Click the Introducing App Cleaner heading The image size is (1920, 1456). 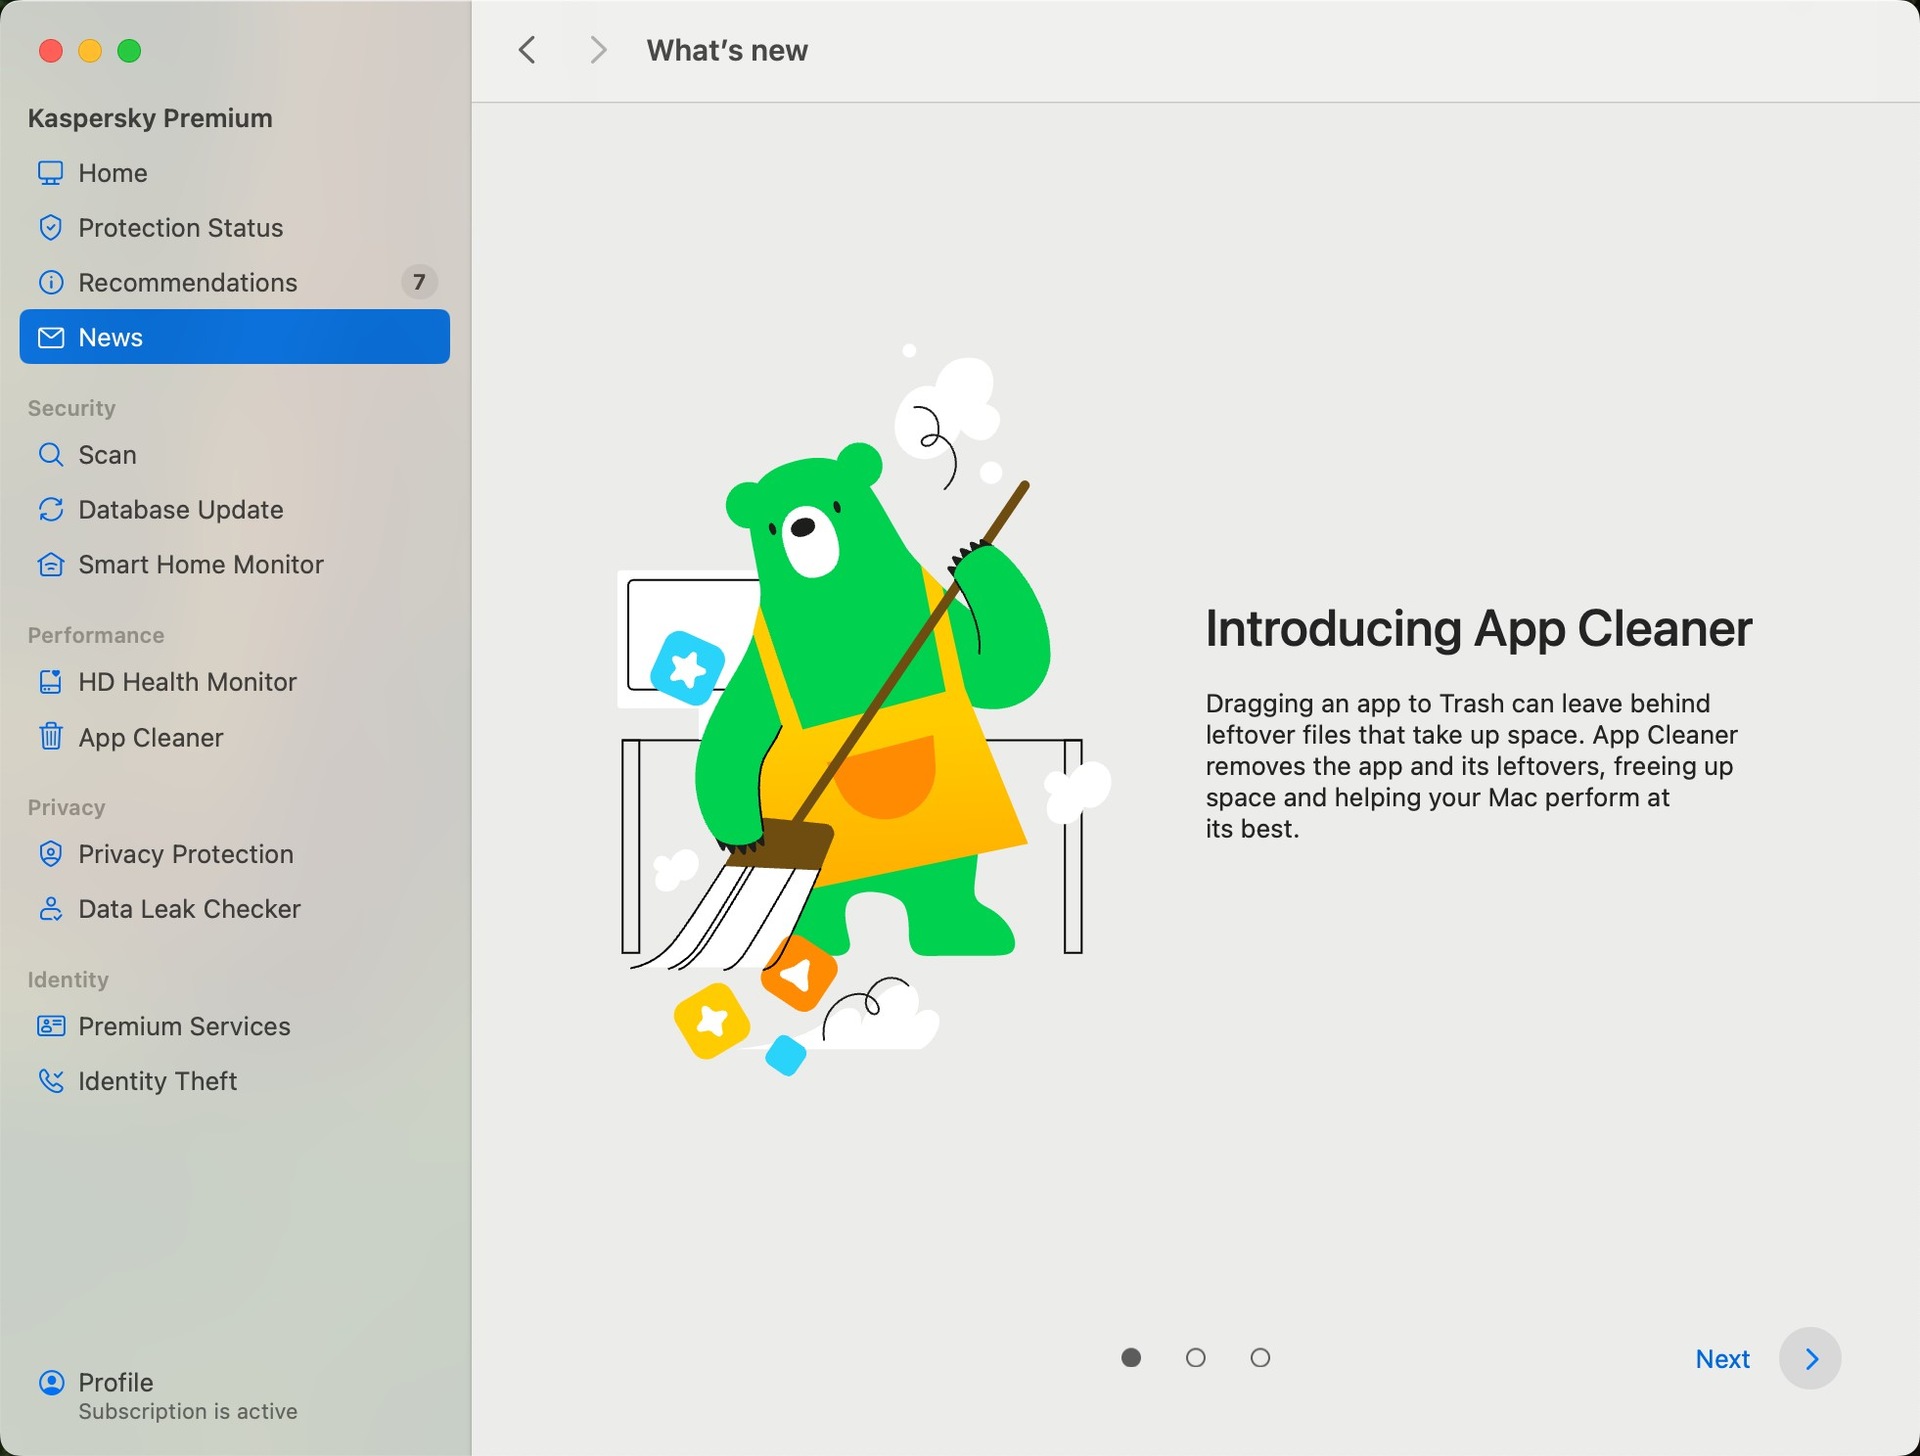click(1478, 629)
